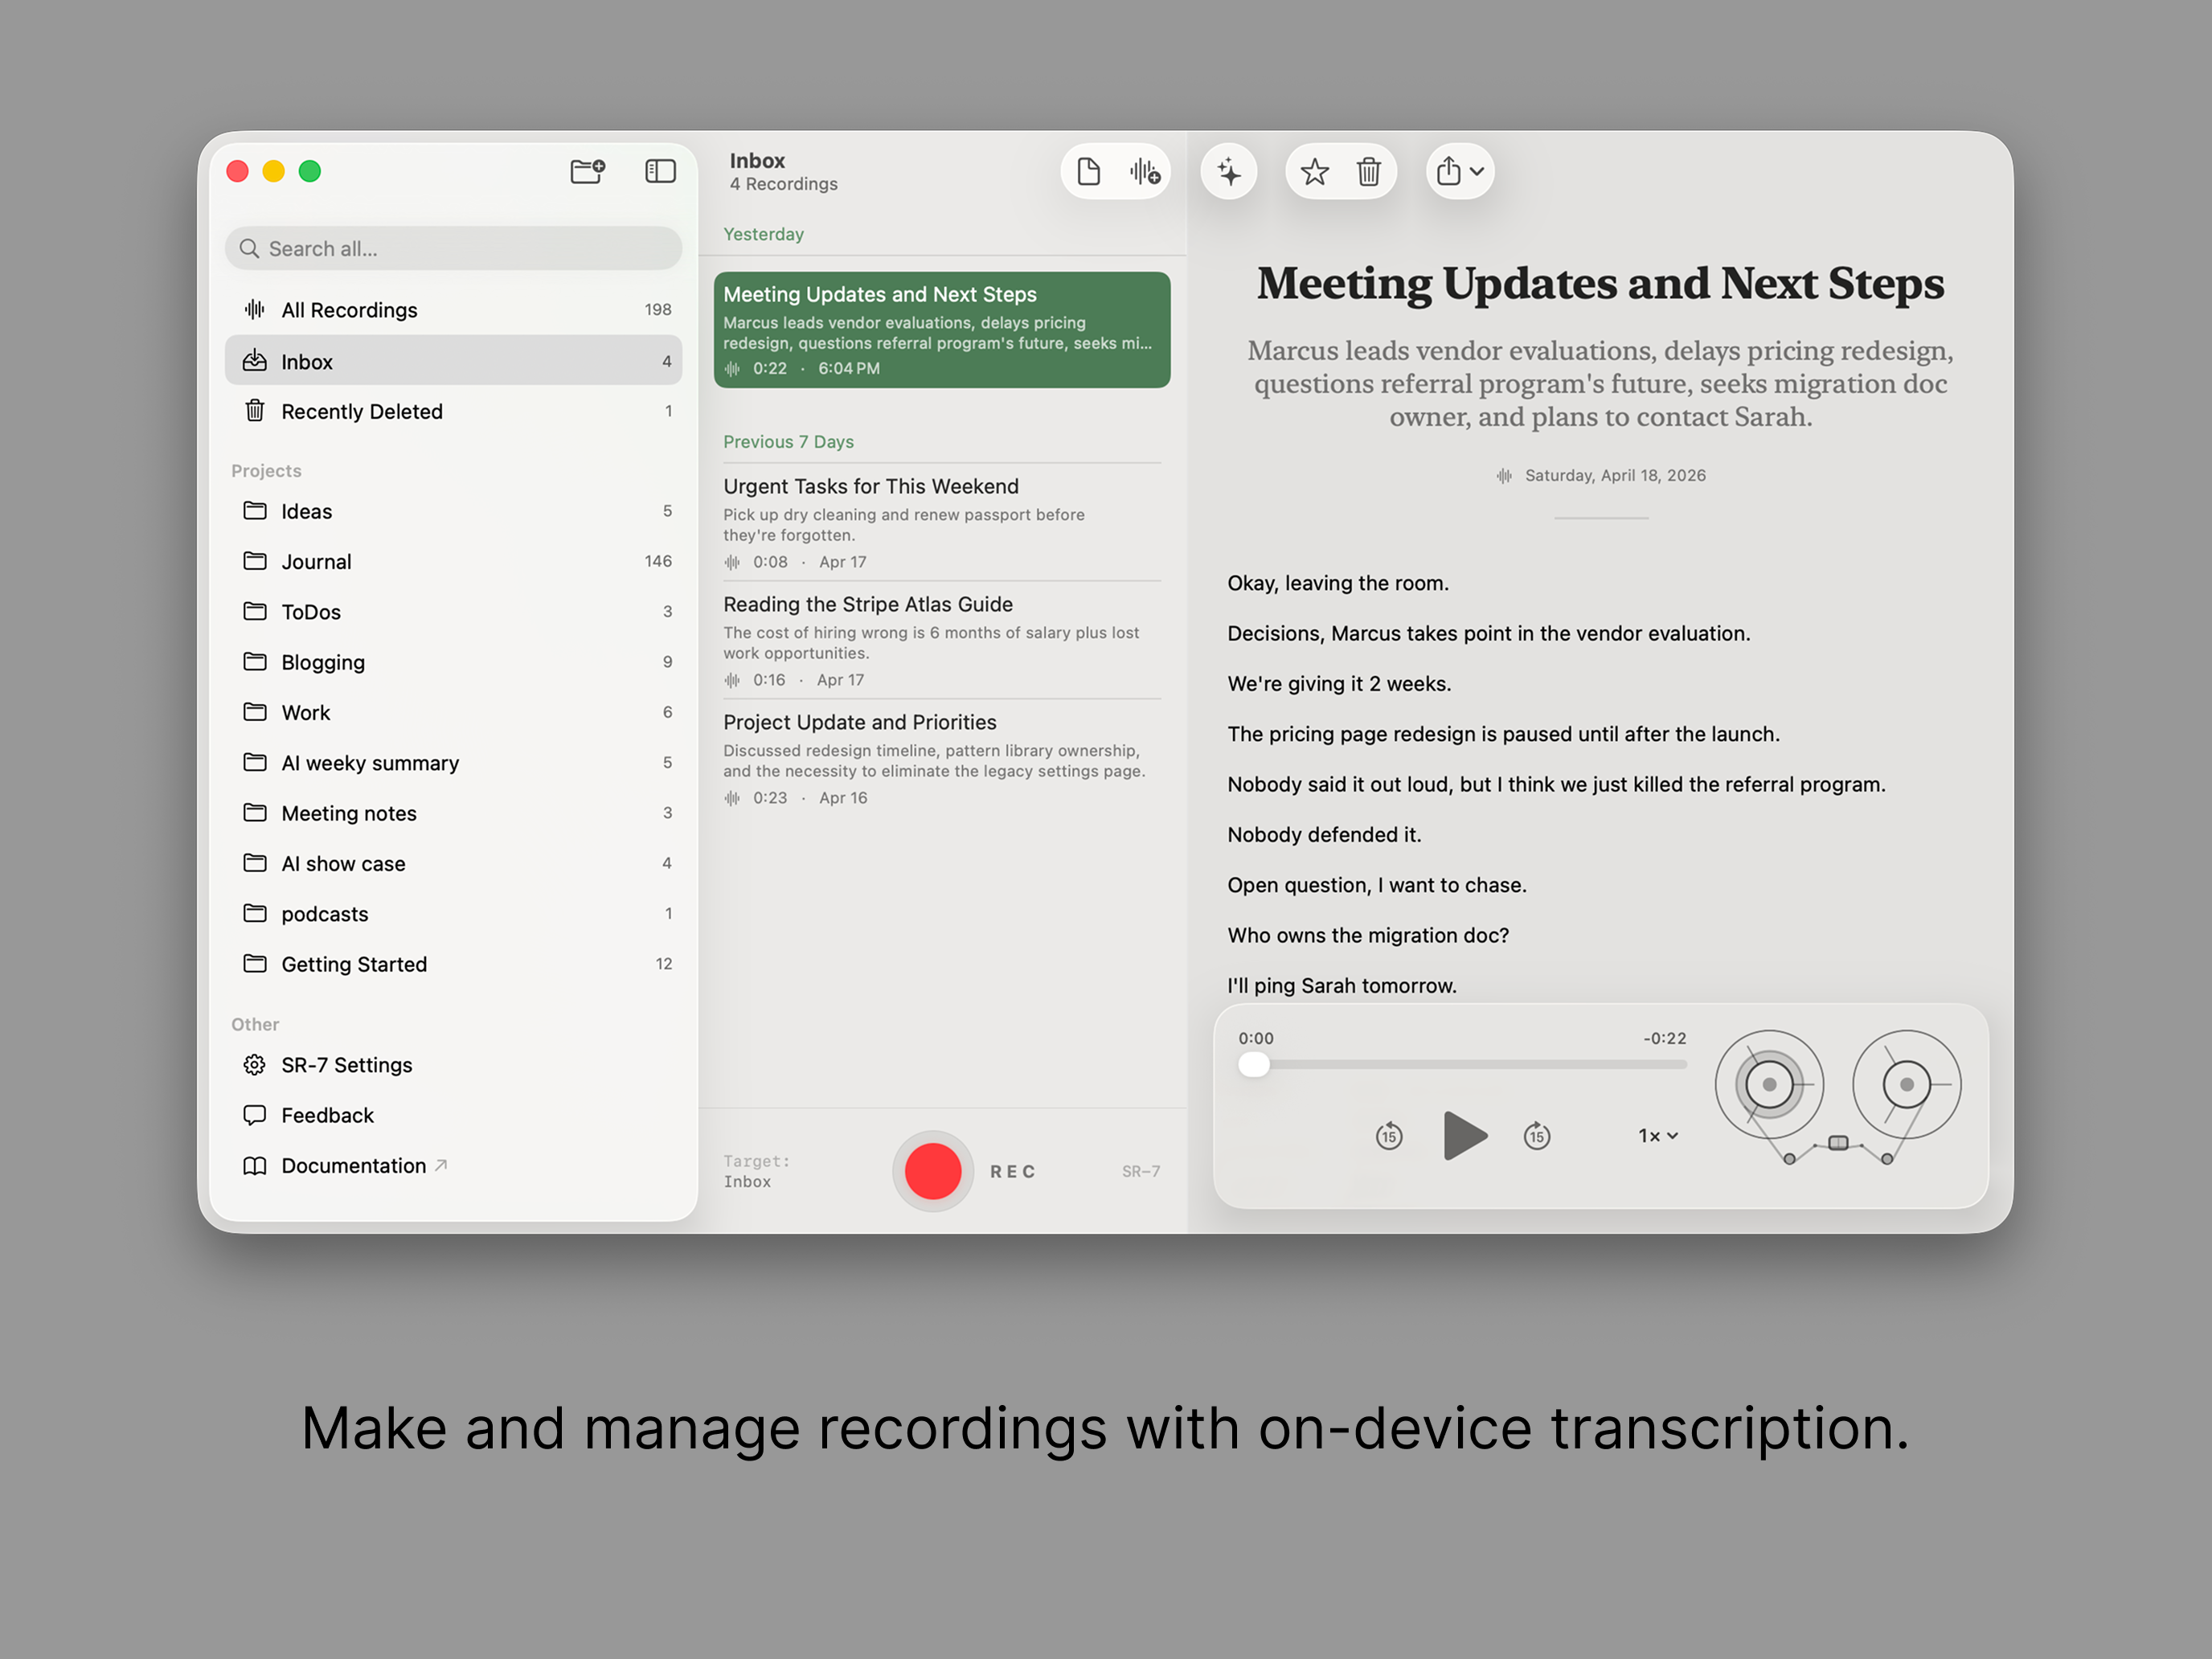The image size is (2212, 1659).
Task: Open Recently Deleted recordings
Action: [453, 411]
